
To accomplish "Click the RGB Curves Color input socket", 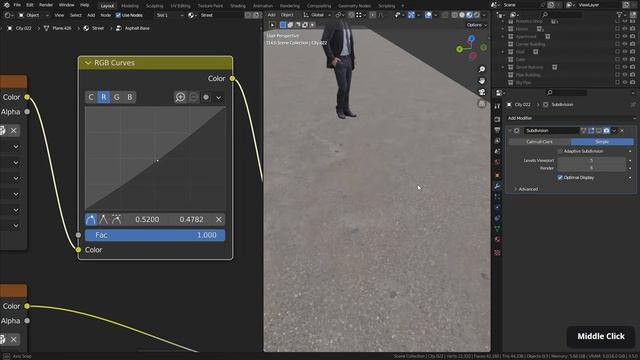I will 78,250.
